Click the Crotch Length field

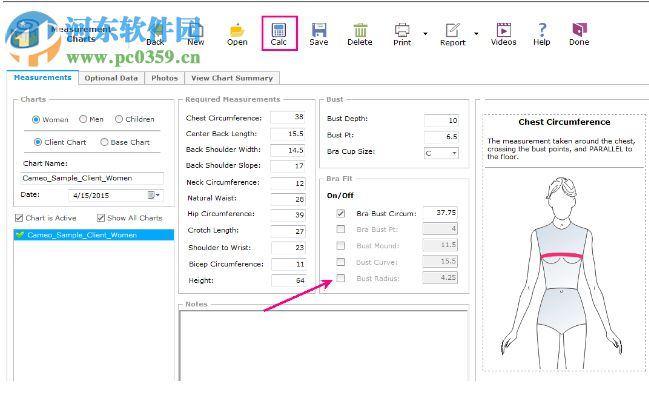[289, 231]
